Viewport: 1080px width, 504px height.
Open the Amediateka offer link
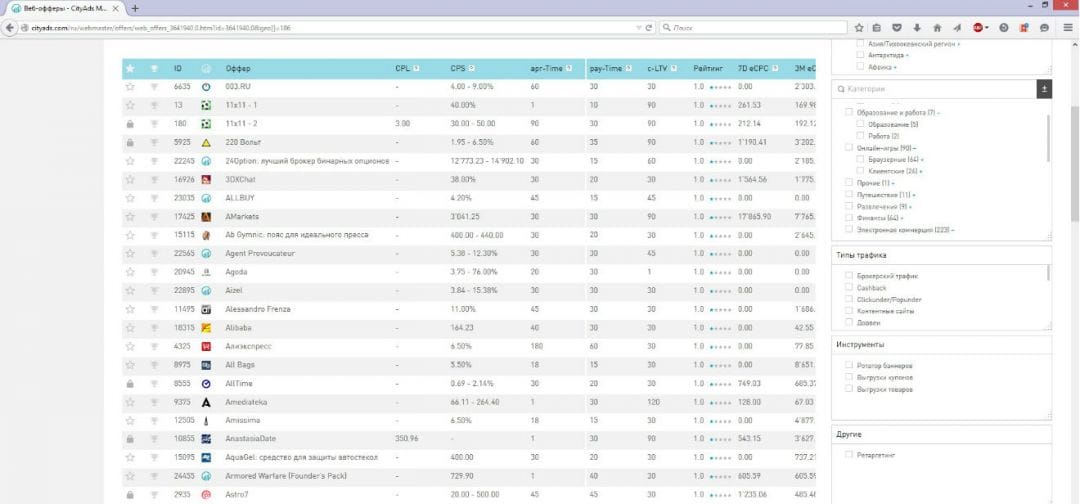[x=246, y=402]
